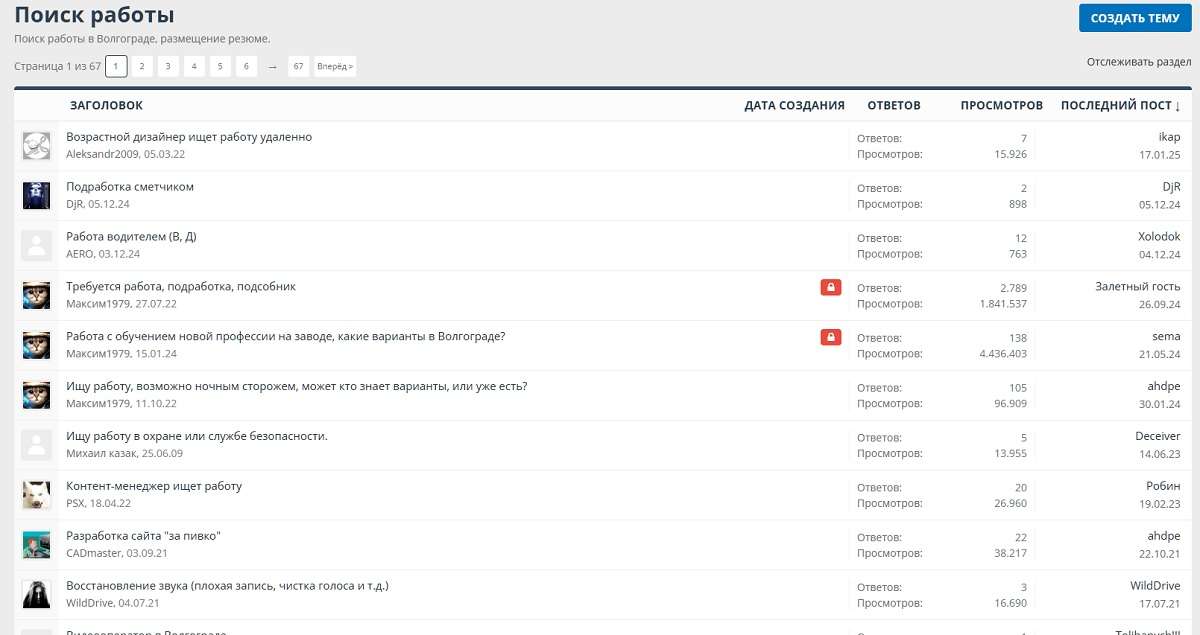
Task: Click the "Создать тему" button
Action: tap(1134, 18)
